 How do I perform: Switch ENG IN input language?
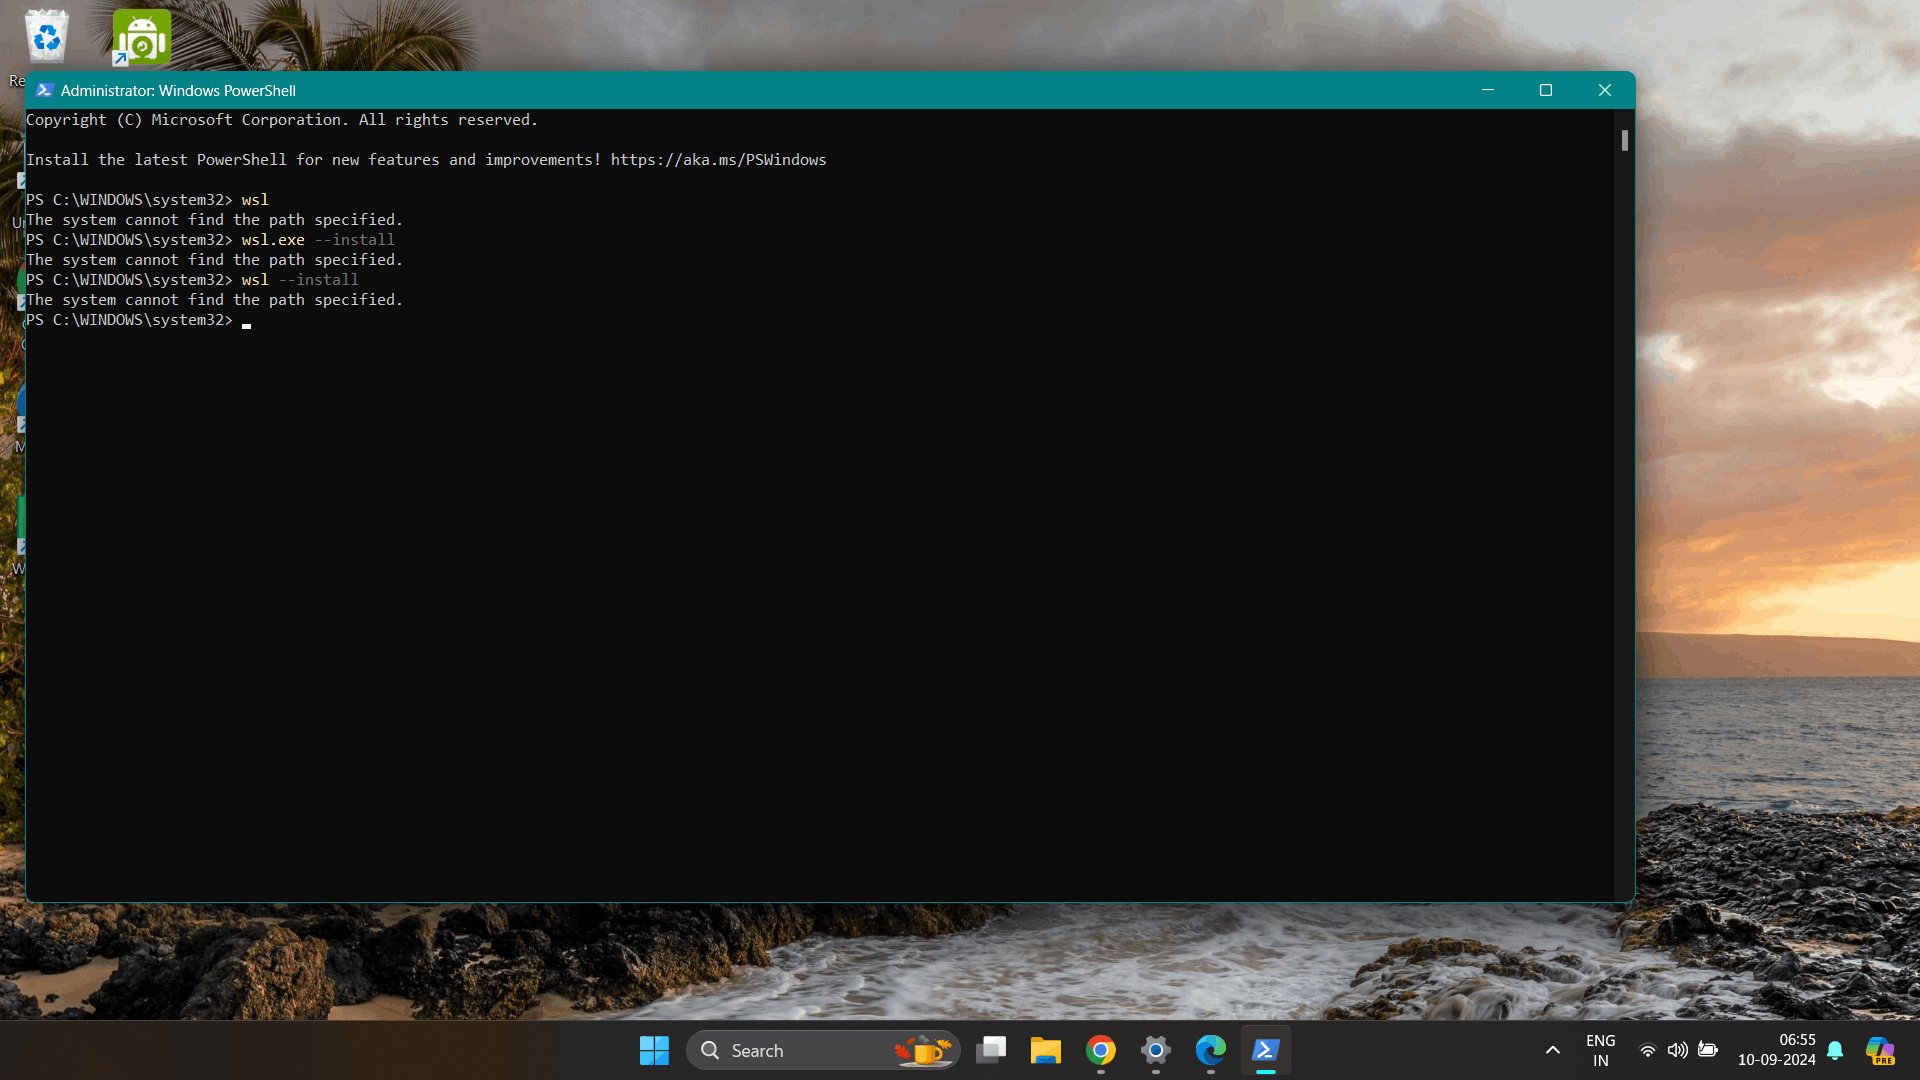[1600, 1050]
